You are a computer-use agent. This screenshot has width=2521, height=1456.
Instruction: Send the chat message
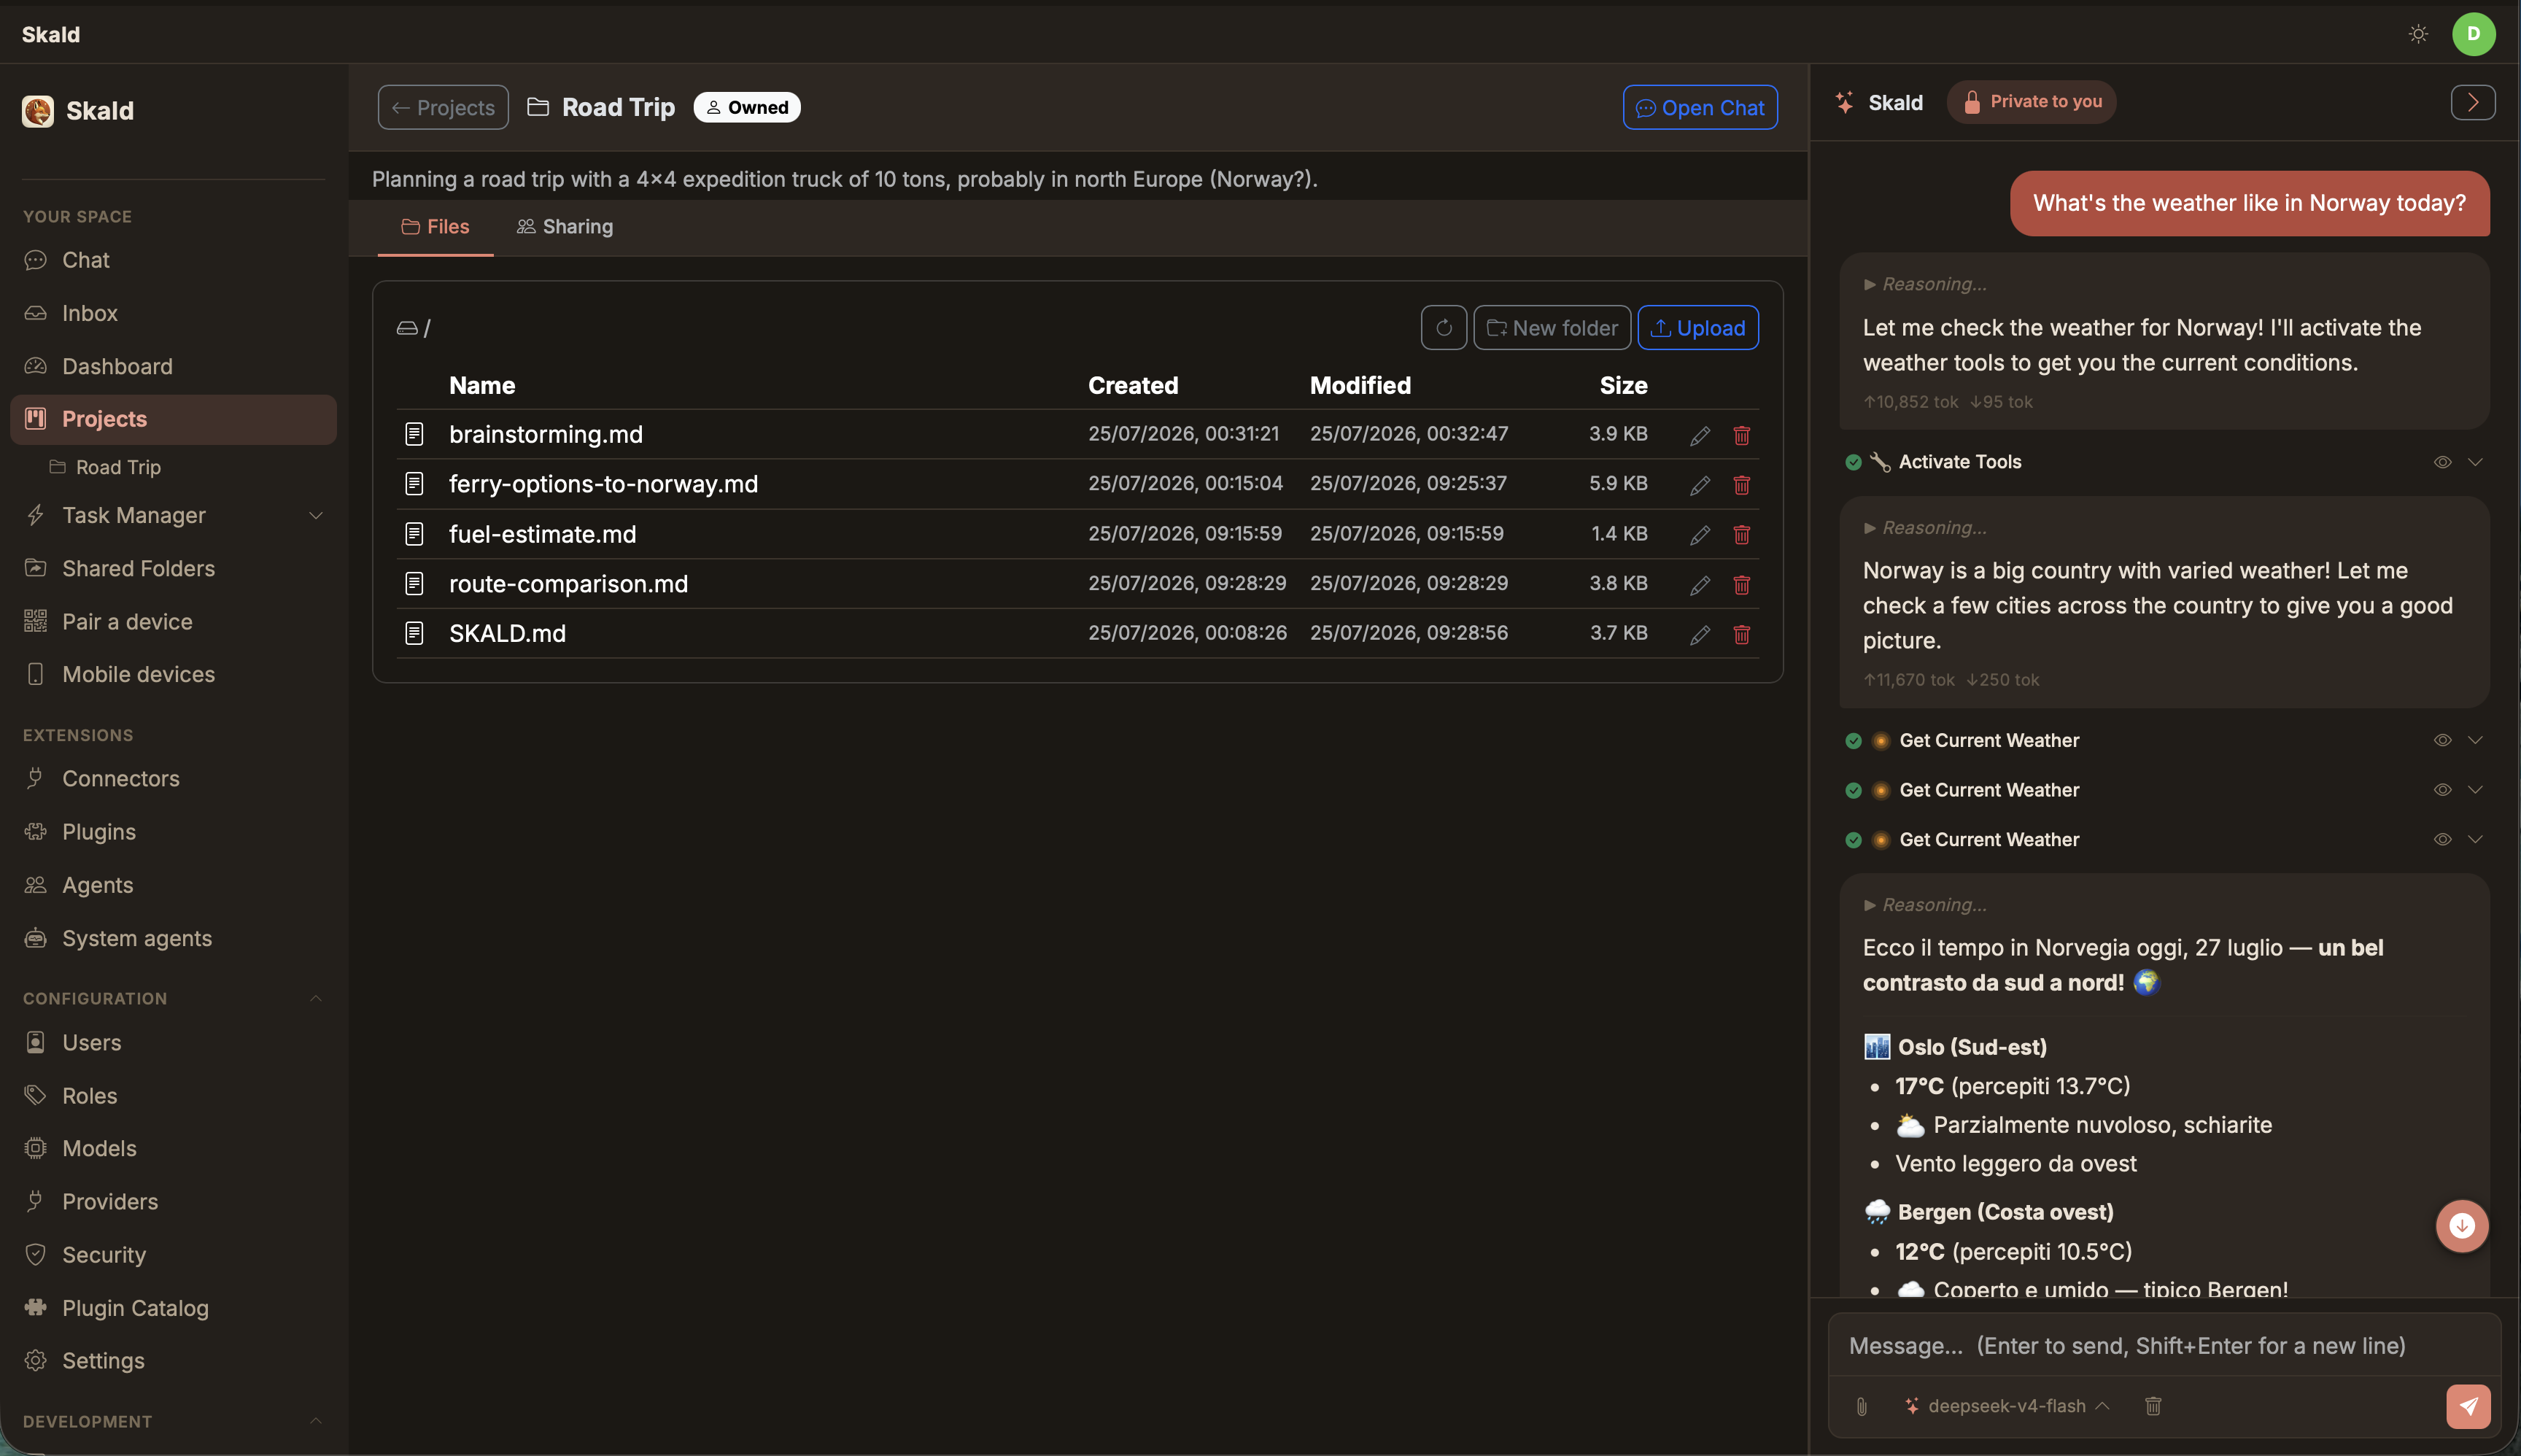2468,1406
